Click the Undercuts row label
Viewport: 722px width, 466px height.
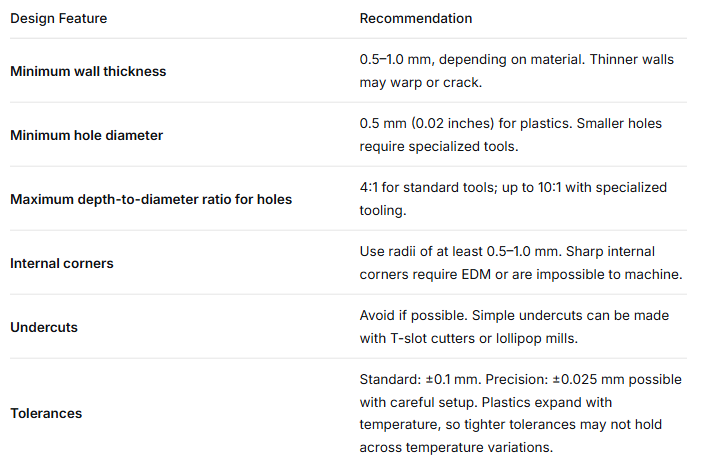click(44, 327)
